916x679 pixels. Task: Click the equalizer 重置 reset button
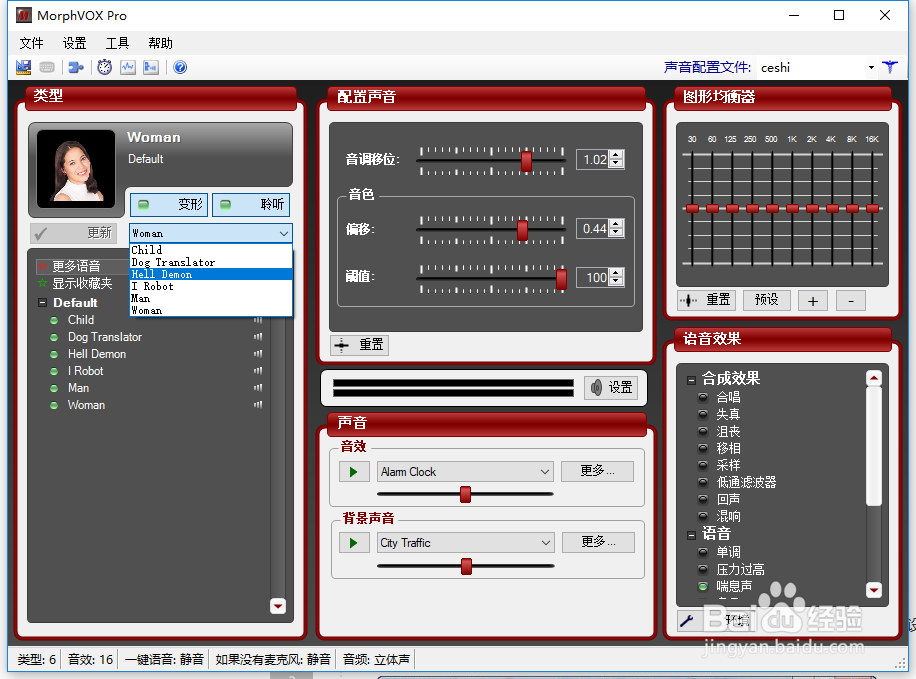pyautogui.click(x=707, y=300)
